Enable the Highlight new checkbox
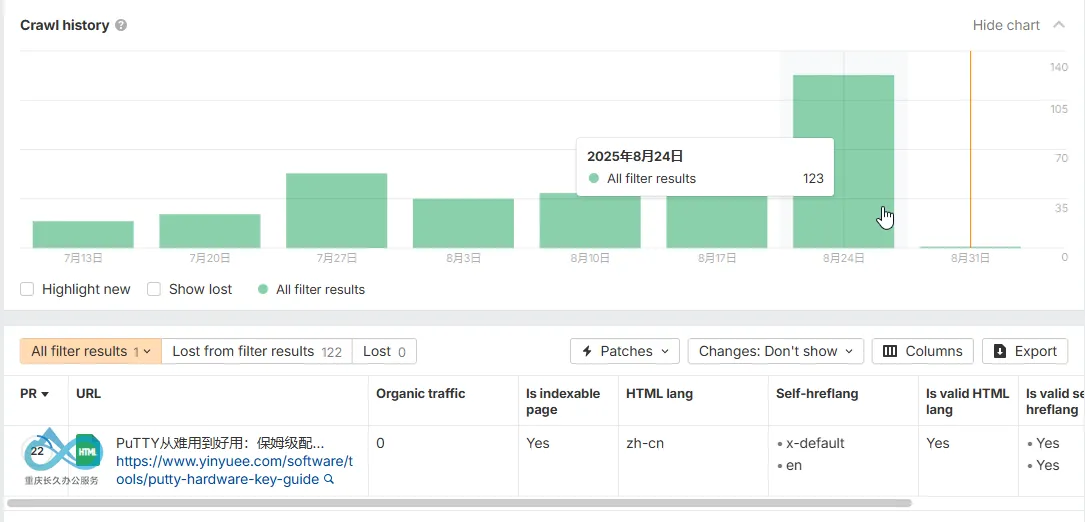 point(27,289)
